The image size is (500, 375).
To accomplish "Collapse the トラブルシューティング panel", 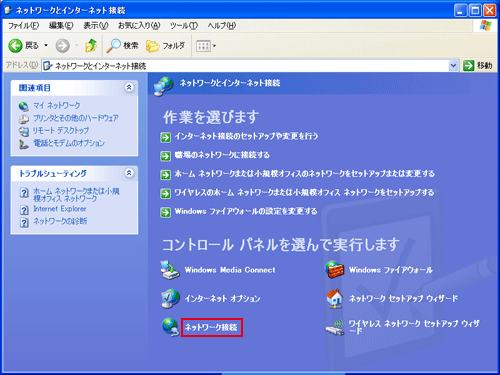I will [x=129, y=173].
